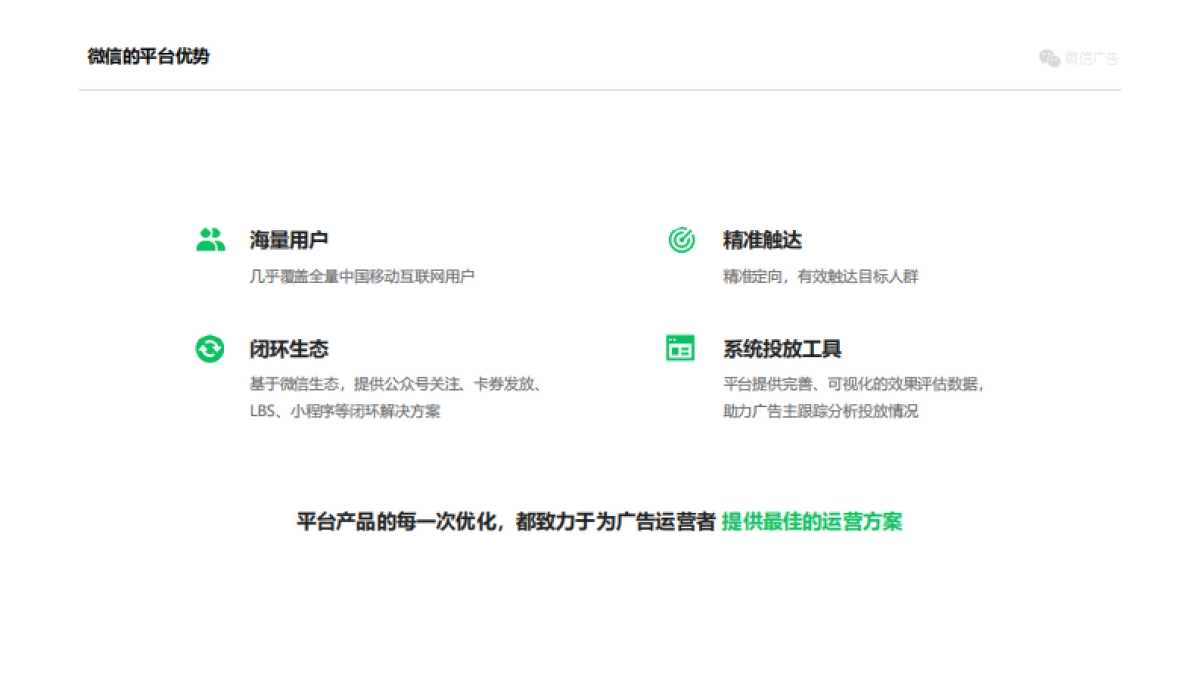Click the line 精准定向，有效触达目标人群
The width and height of the screenshot is (1200, 675).
tap(822, 276)
